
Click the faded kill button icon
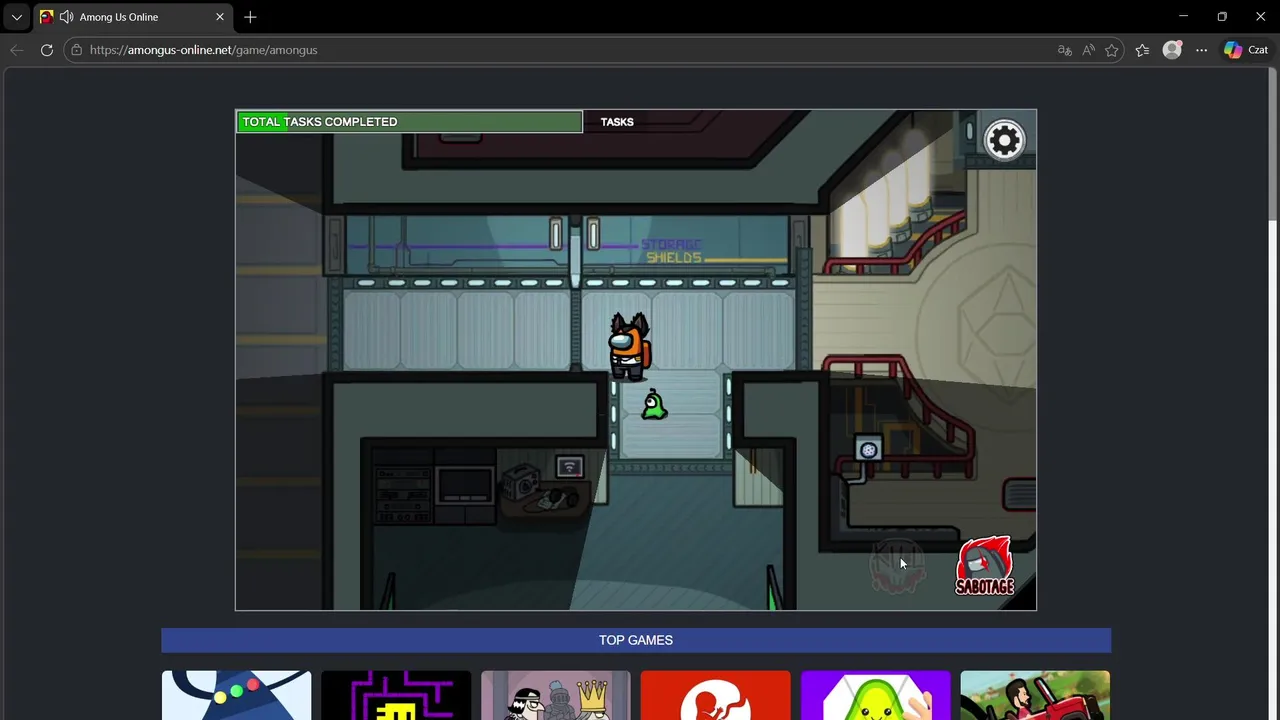(897, 567)
